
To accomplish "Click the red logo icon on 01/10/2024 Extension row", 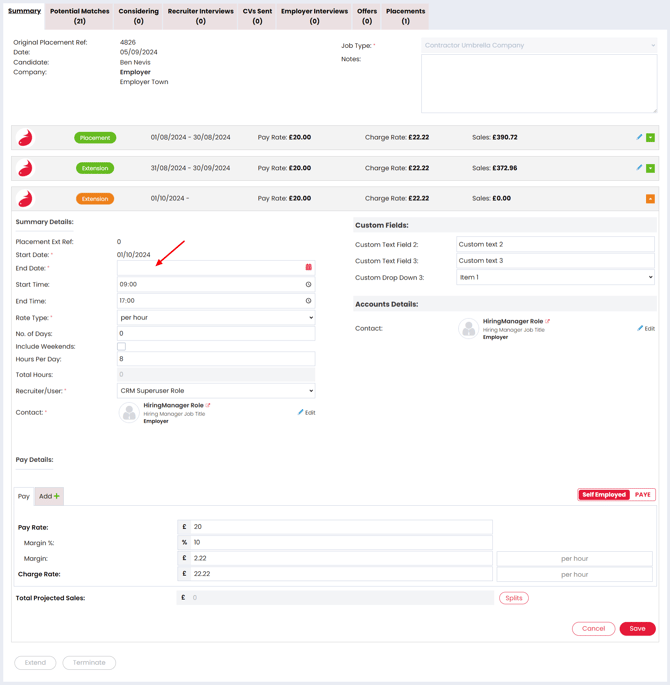I will coord(25,199).
